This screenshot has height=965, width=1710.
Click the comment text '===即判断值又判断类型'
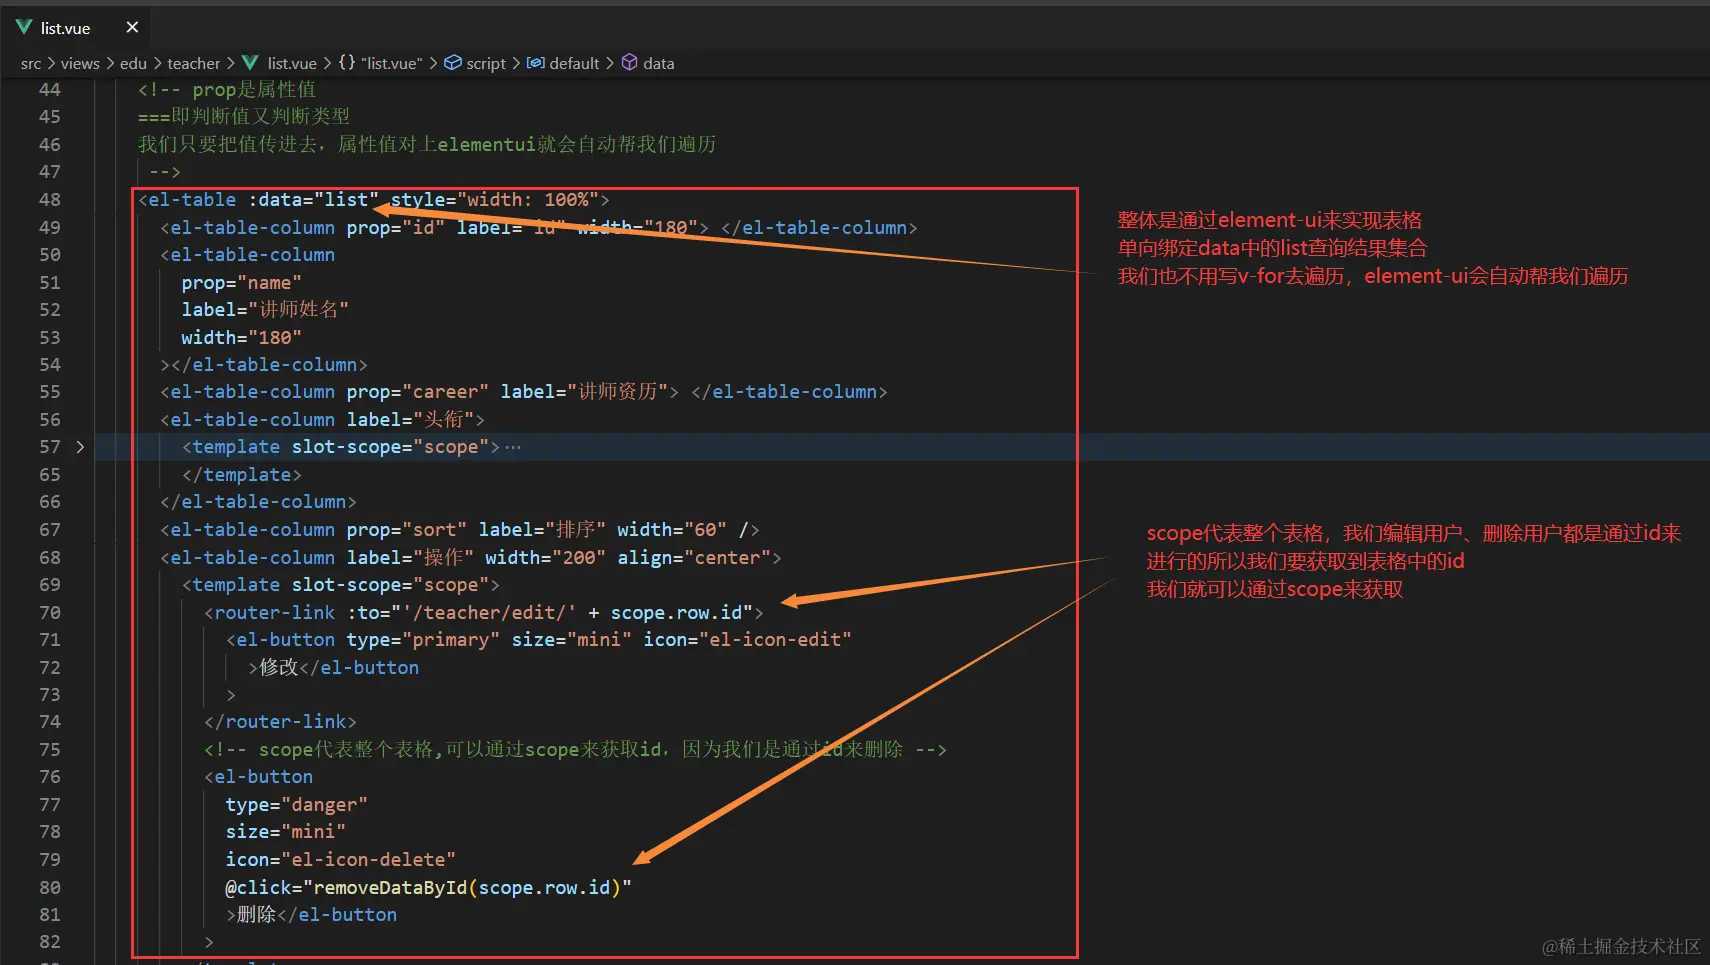tap(244, 117)
